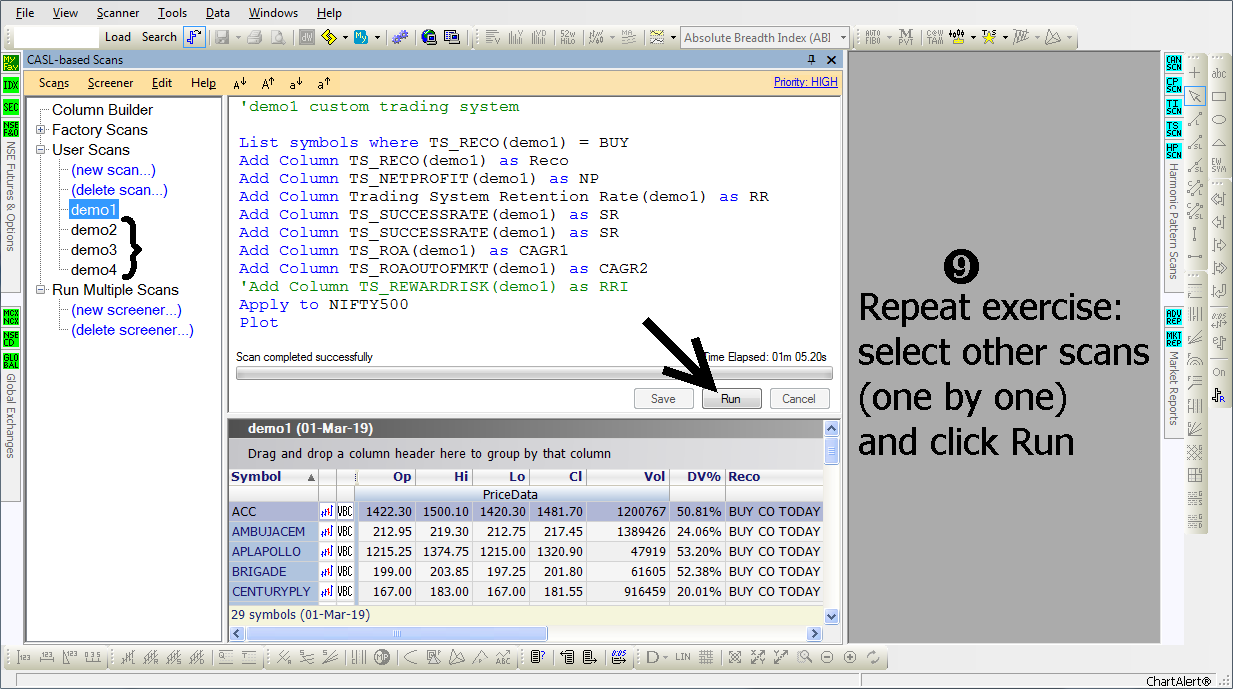This screenshot has width=1233, height=689.
Task: Click the refresh icon in bottom toolbar
Action: point(873,657)
